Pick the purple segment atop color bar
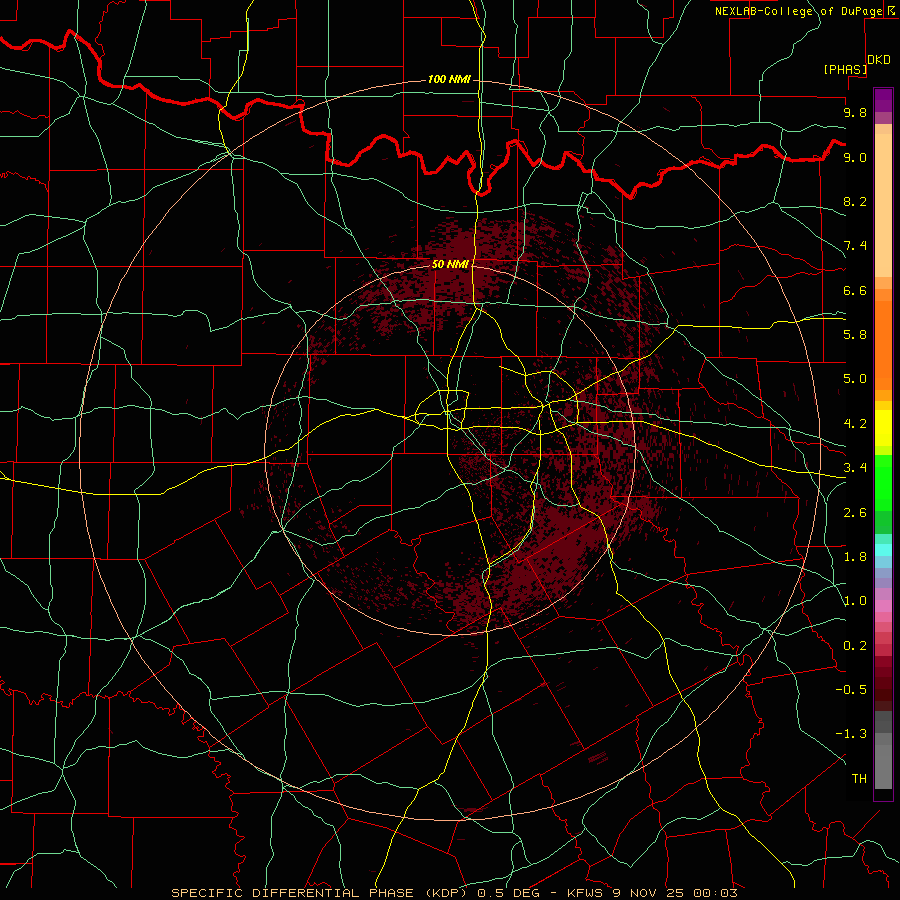The image size is (900, 900). click(883, 100)
